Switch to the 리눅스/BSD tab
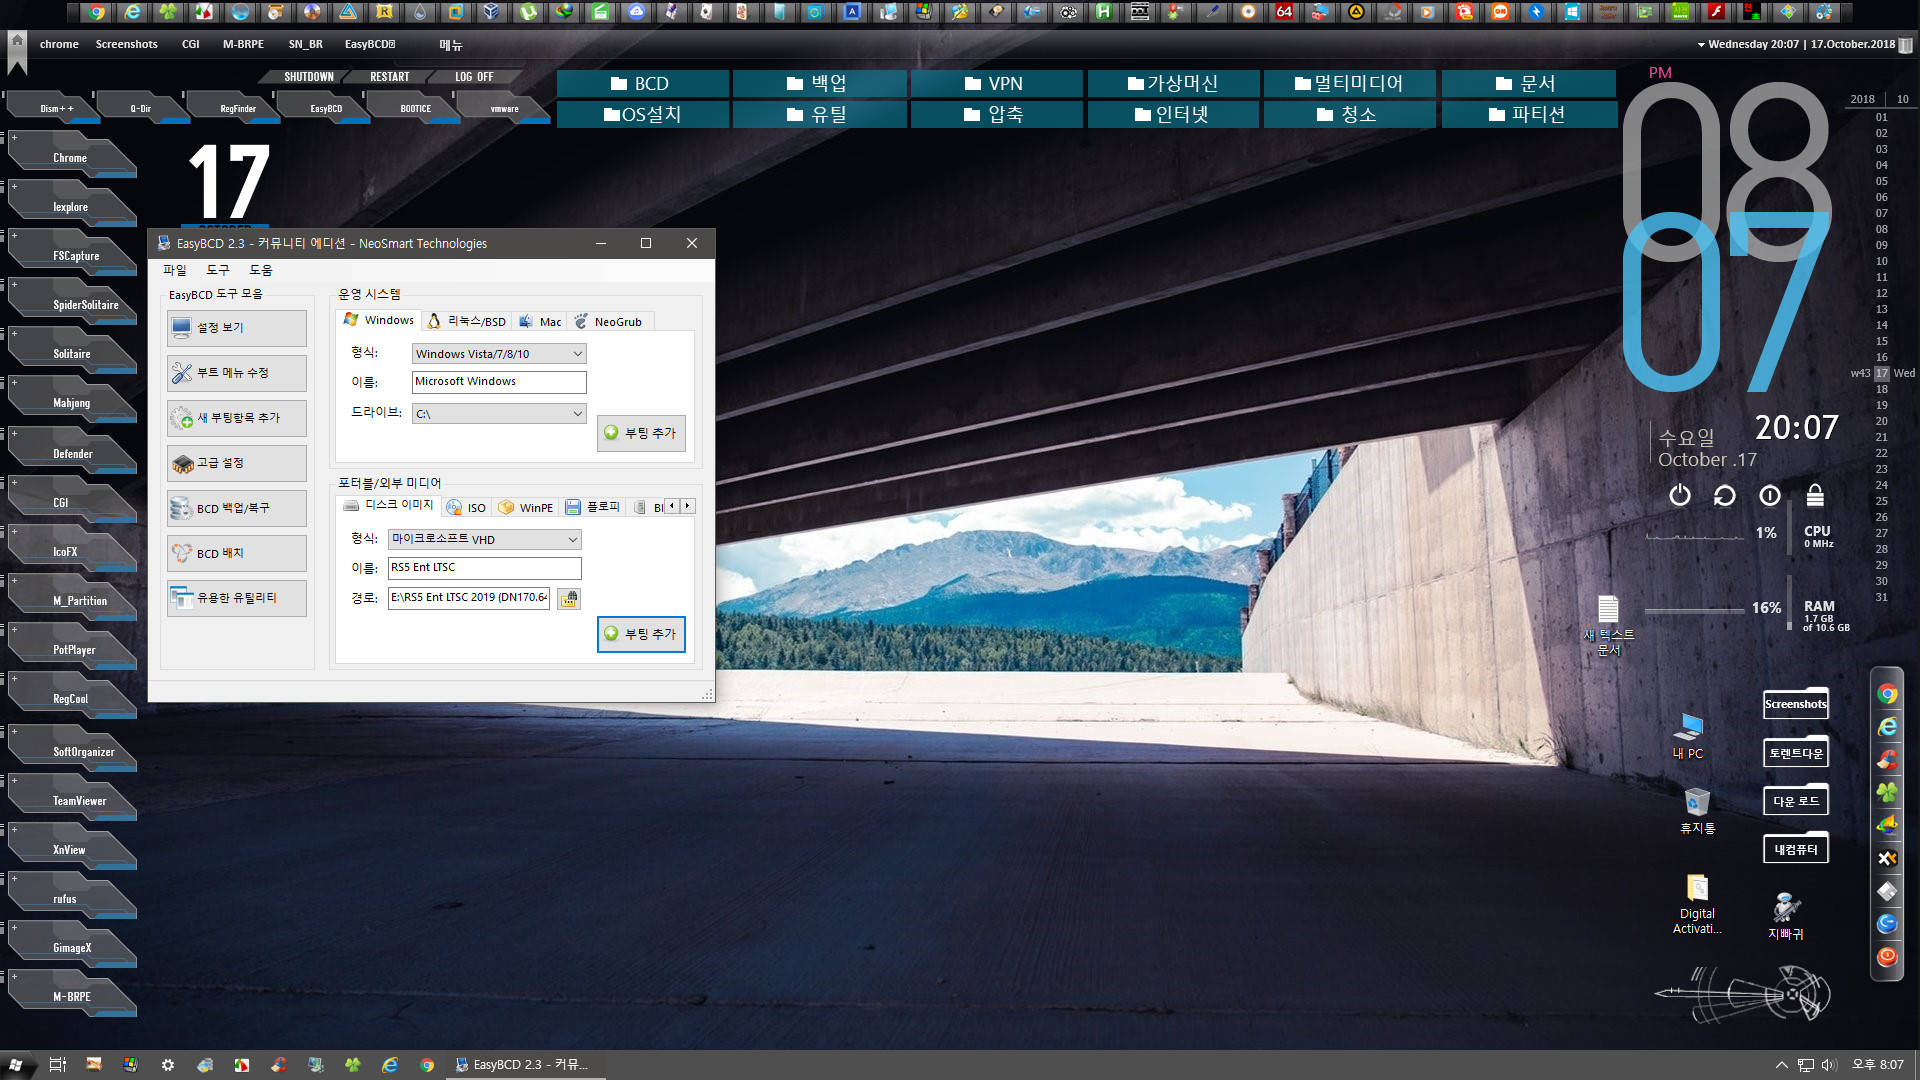Image resolution: width=1920 pixels, height=1080 pixels. coord(467,321)
